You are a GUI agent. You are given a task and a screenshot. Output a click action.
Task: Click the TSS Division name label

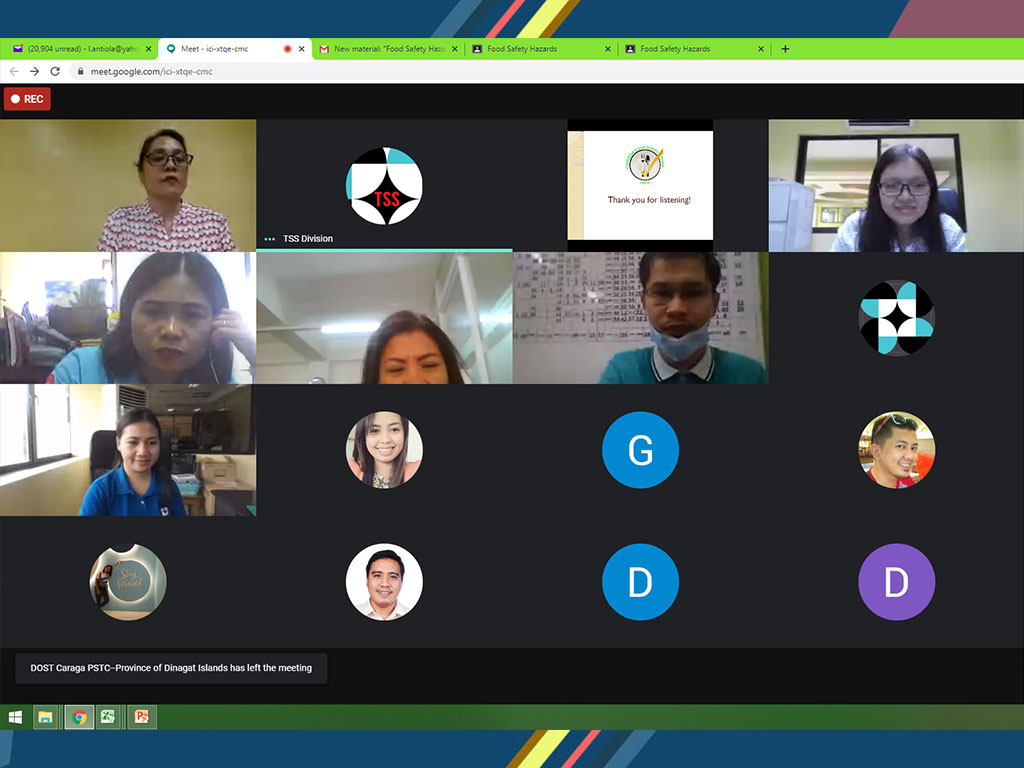pyautogui.click(x=308, y=239)
